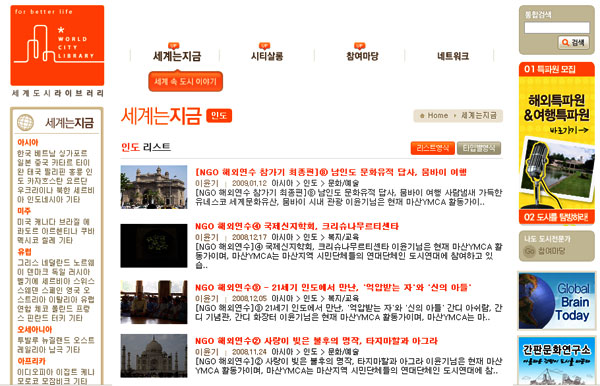Select the 미주 region heading

(x=24, y=211)
